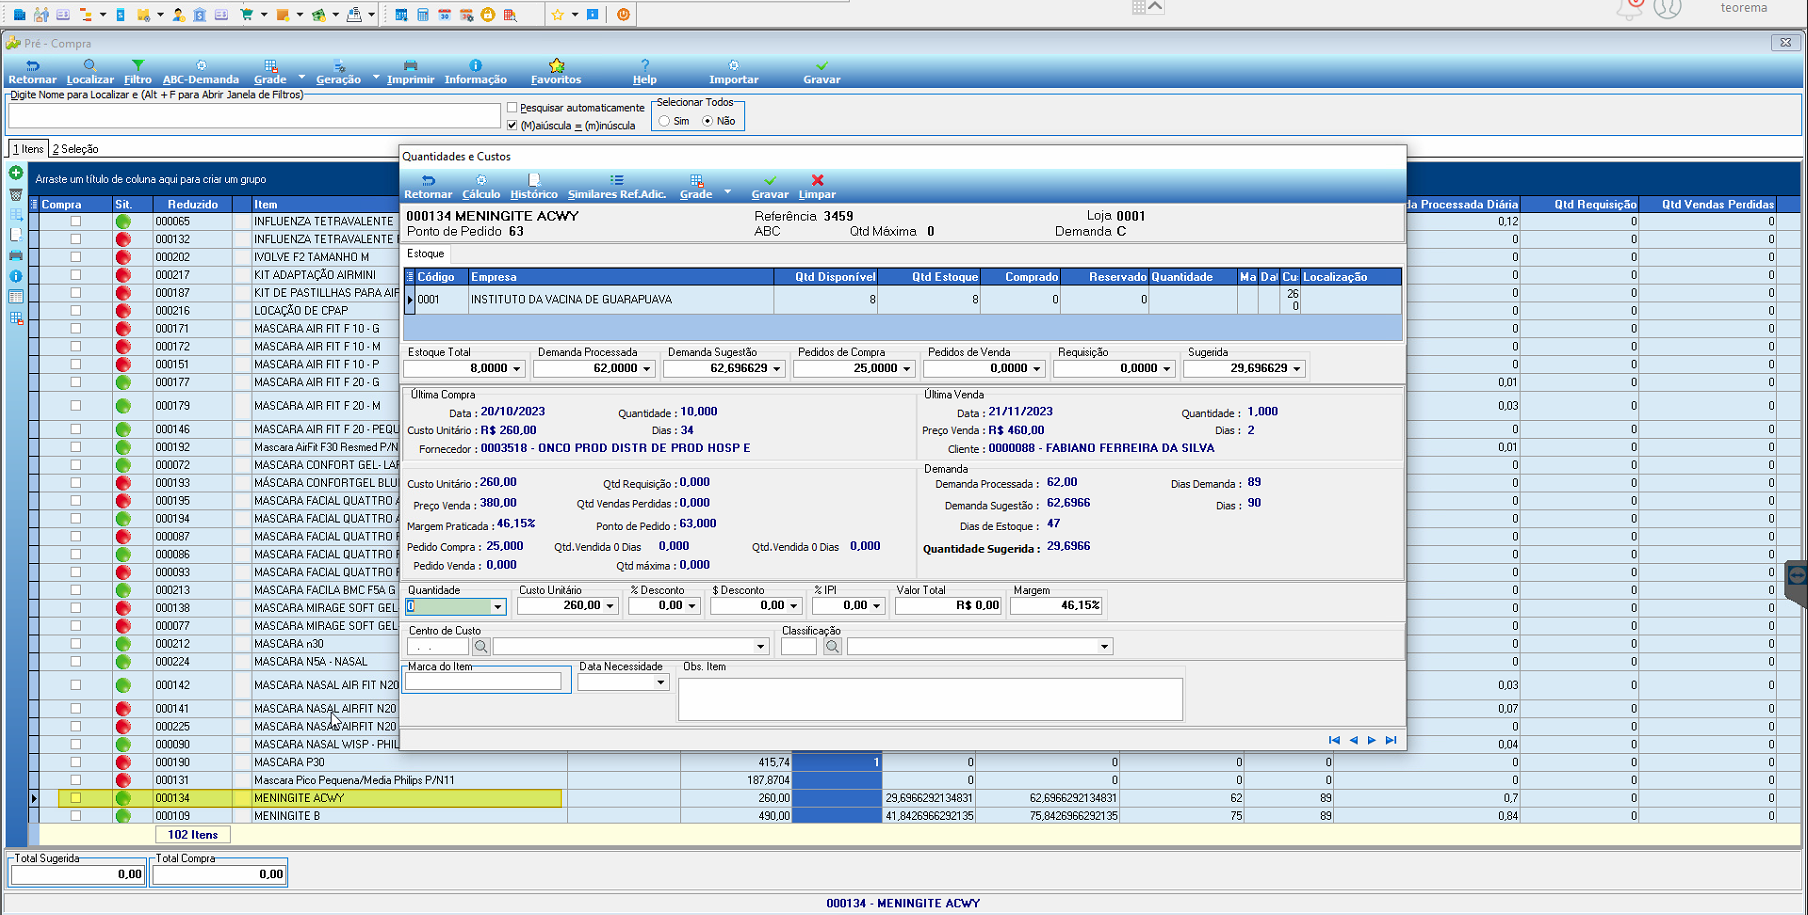This screenshot has height=915, width=1808.
Task: Open Similares Ref.Adic. list
Action: point(616,187)
